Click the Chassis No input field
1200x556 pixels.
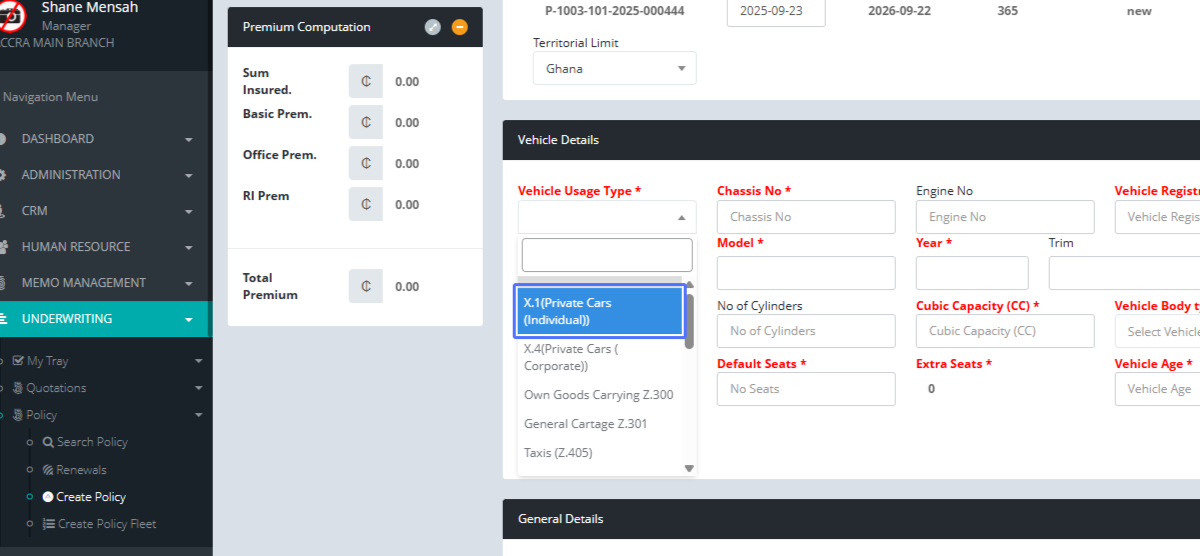coord(805,217)
